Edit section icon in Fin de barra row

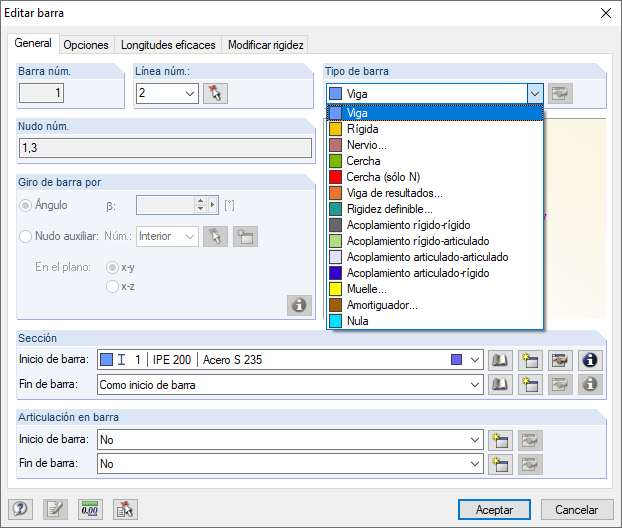[560, 384]
